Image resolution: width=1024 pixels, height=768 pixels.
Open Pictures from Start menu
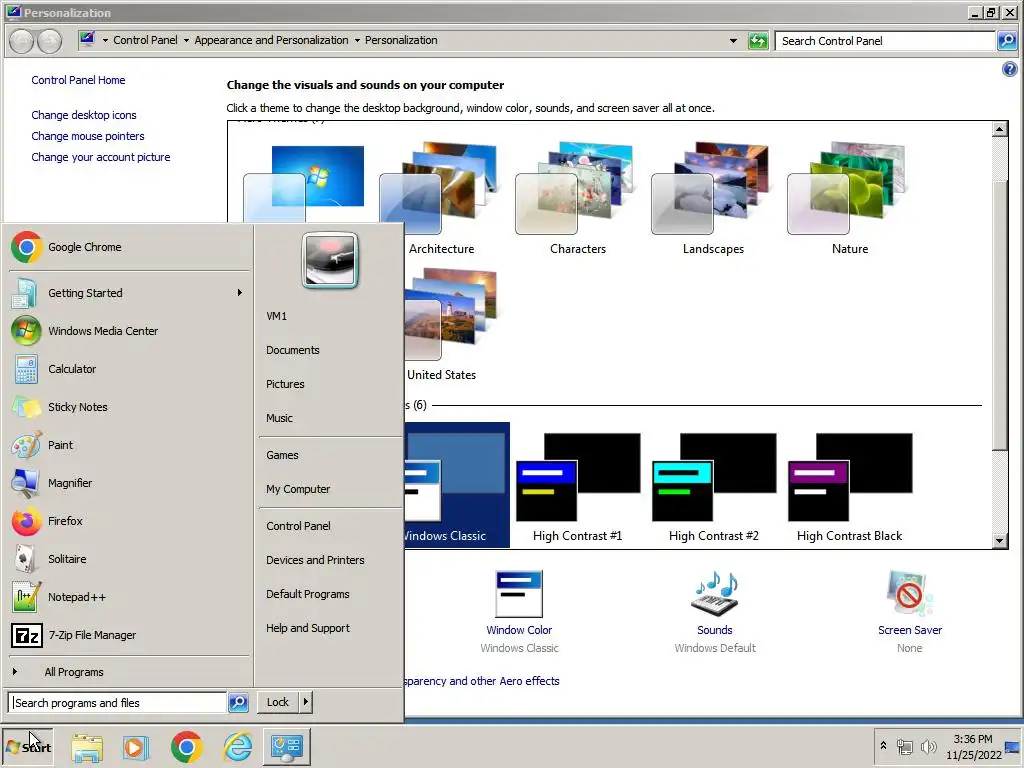tap(330, 384)
